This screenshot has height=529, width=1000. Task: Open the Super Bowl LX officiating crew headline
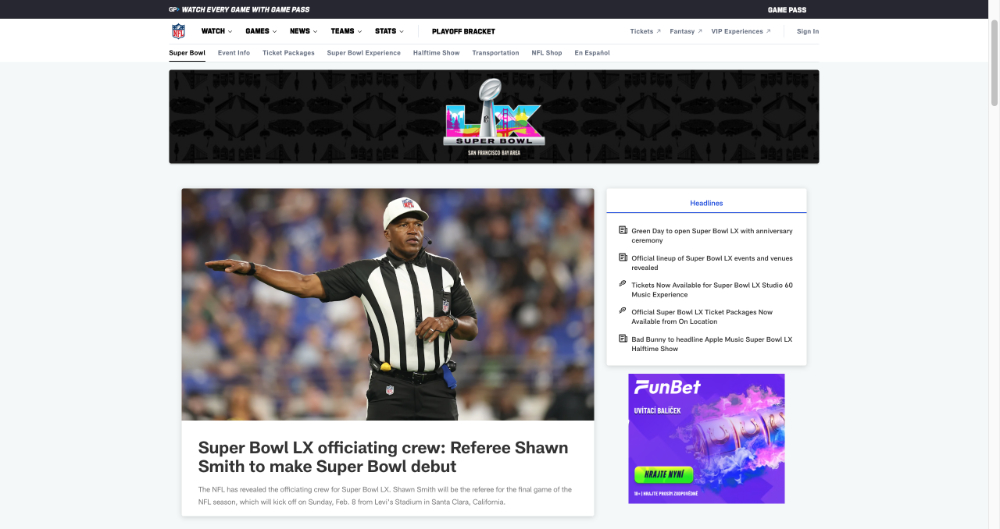(383, 457)
